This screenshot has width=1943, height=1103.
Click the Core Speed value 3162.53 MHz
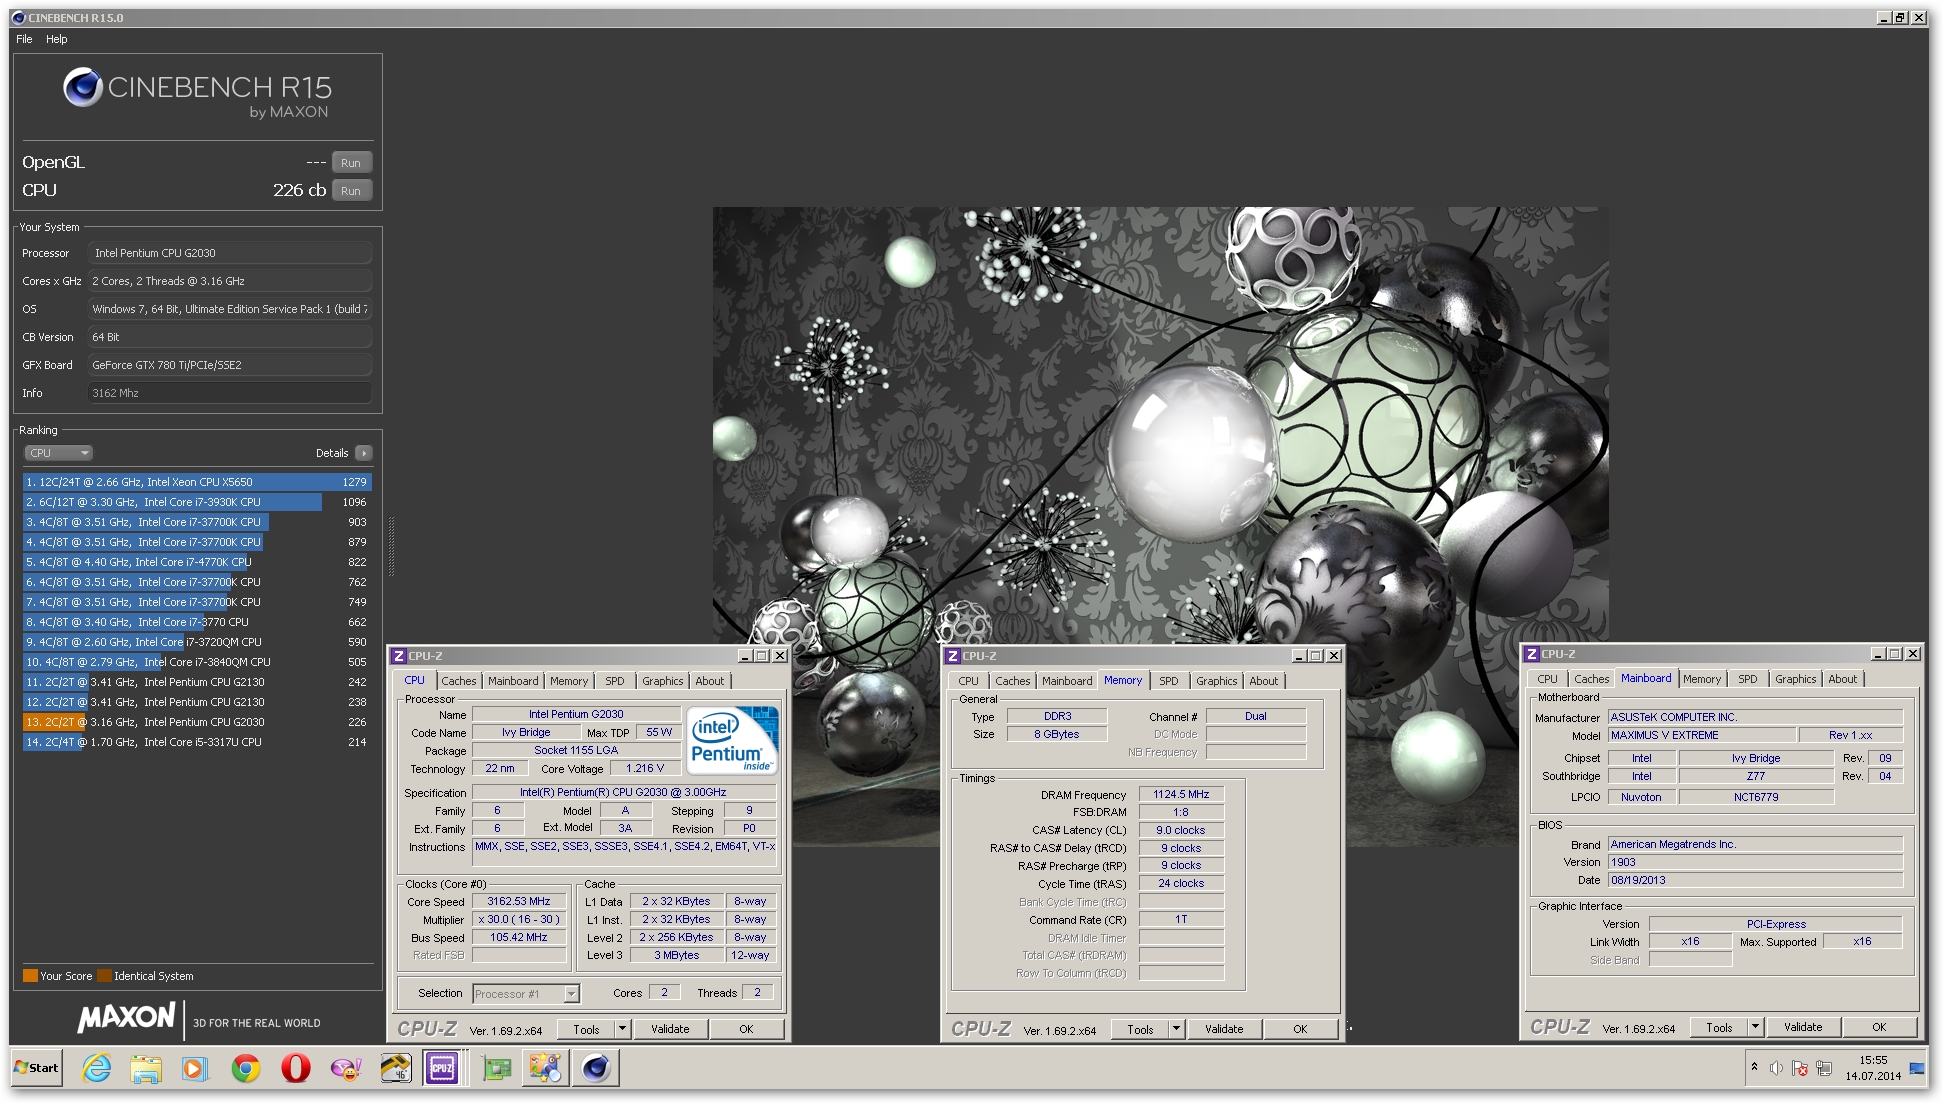519,902
